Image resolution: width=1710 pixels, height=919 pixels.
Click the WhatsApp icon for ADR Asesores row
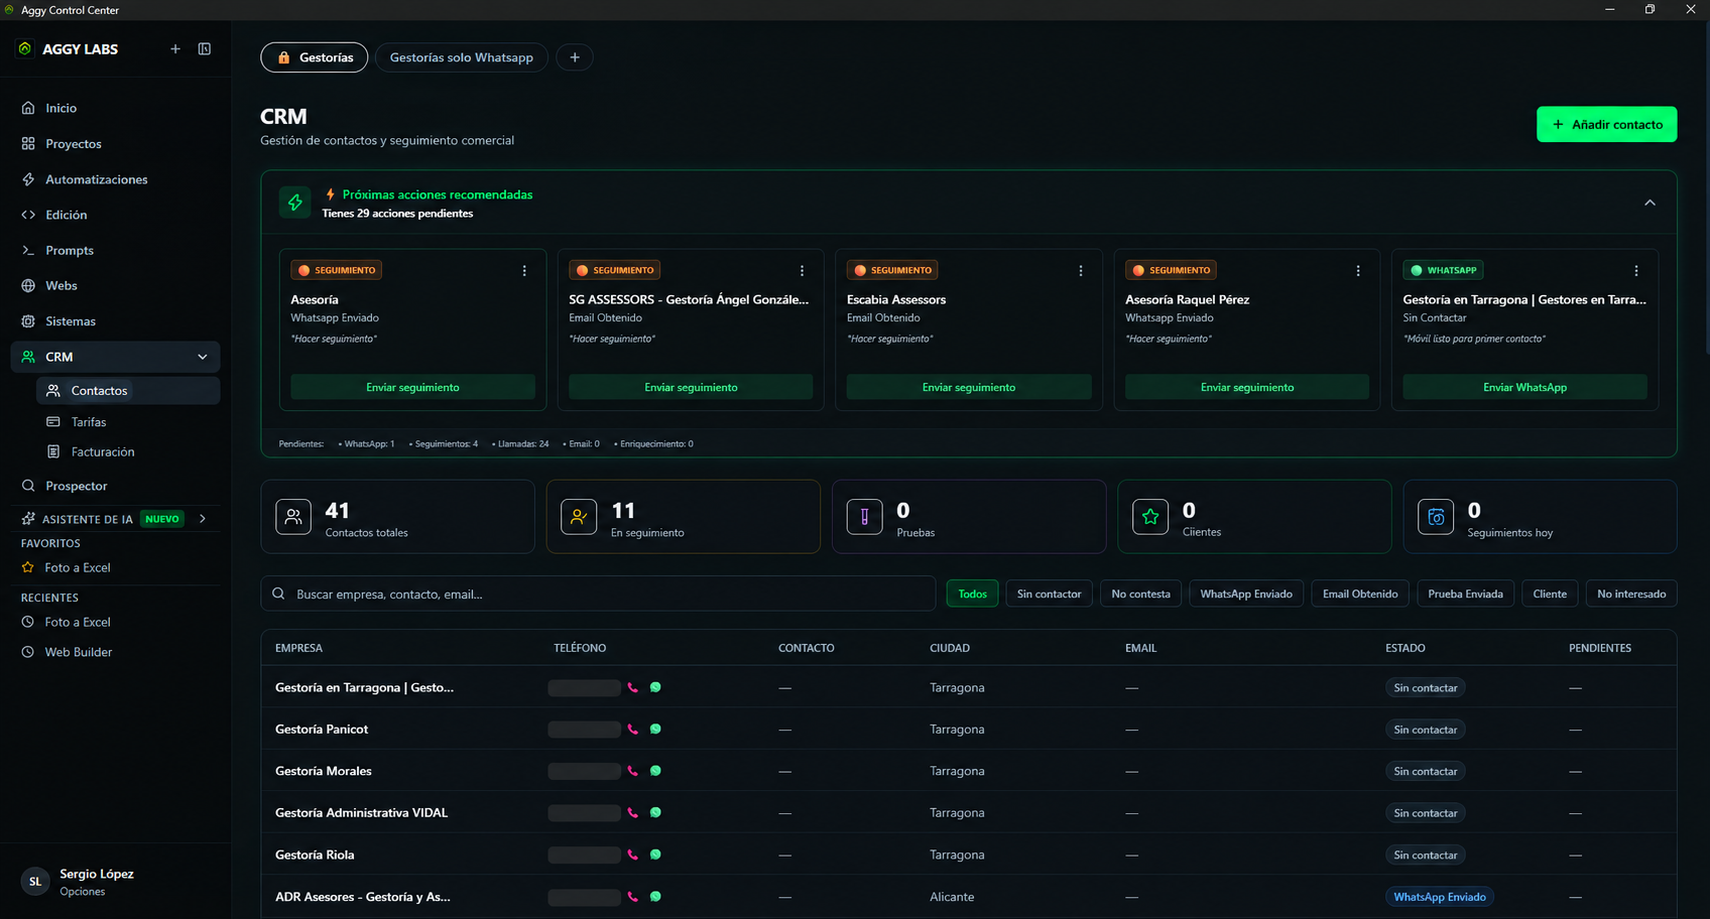[656, 897]
